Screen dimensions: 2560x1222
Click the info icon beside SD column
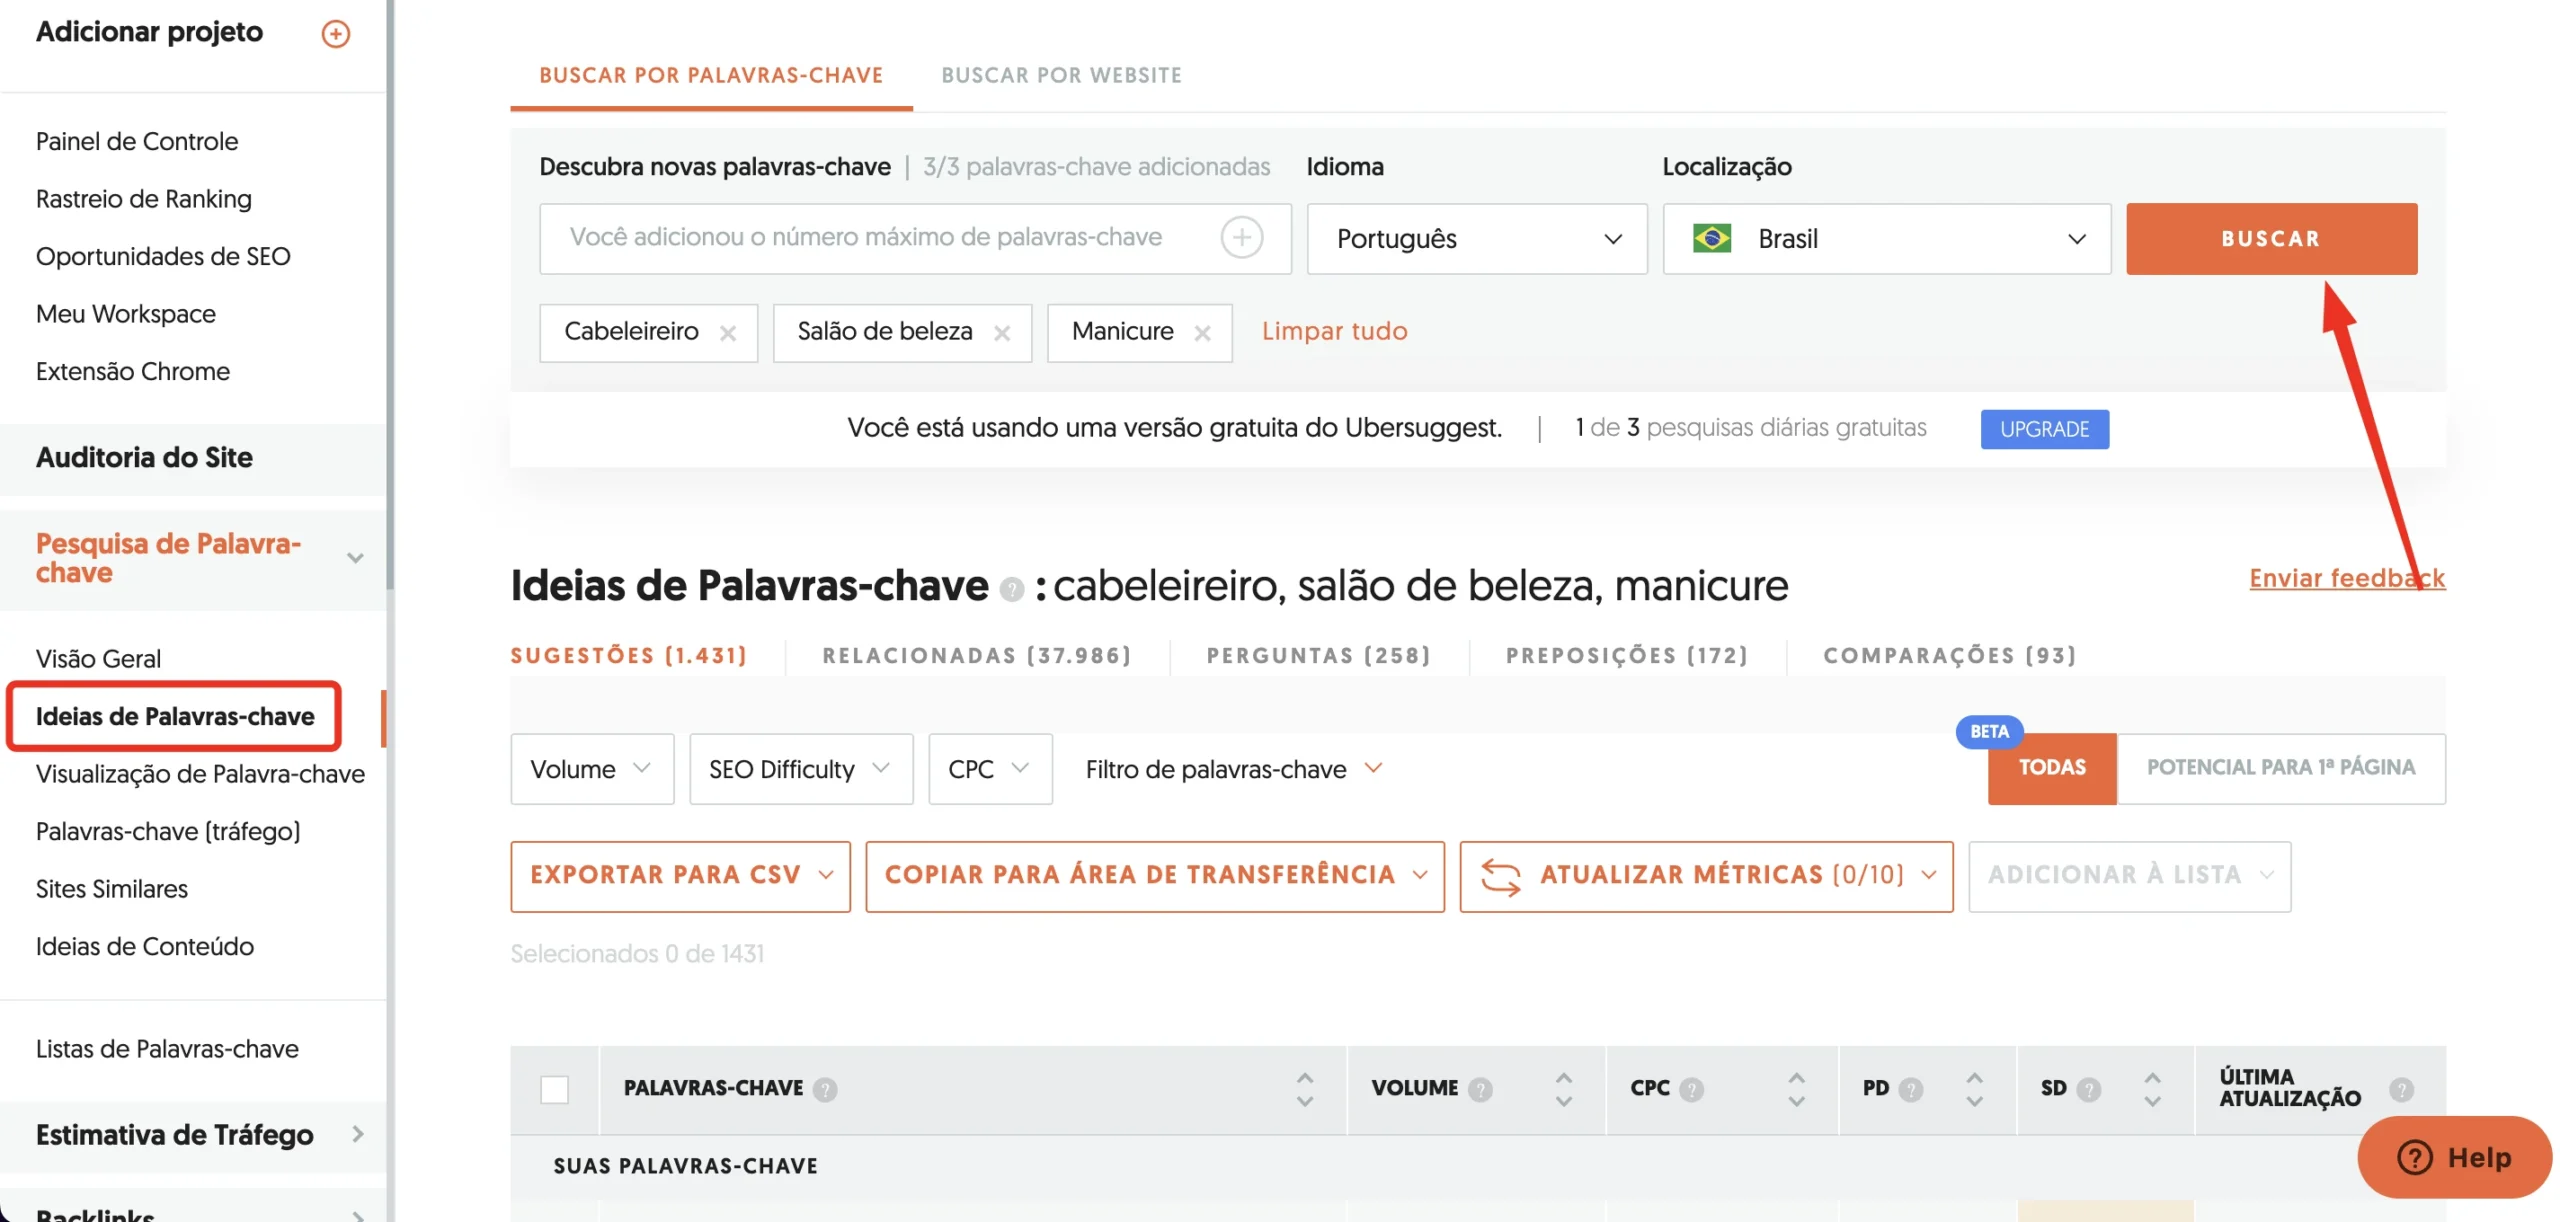[x=2087, y=1089]
